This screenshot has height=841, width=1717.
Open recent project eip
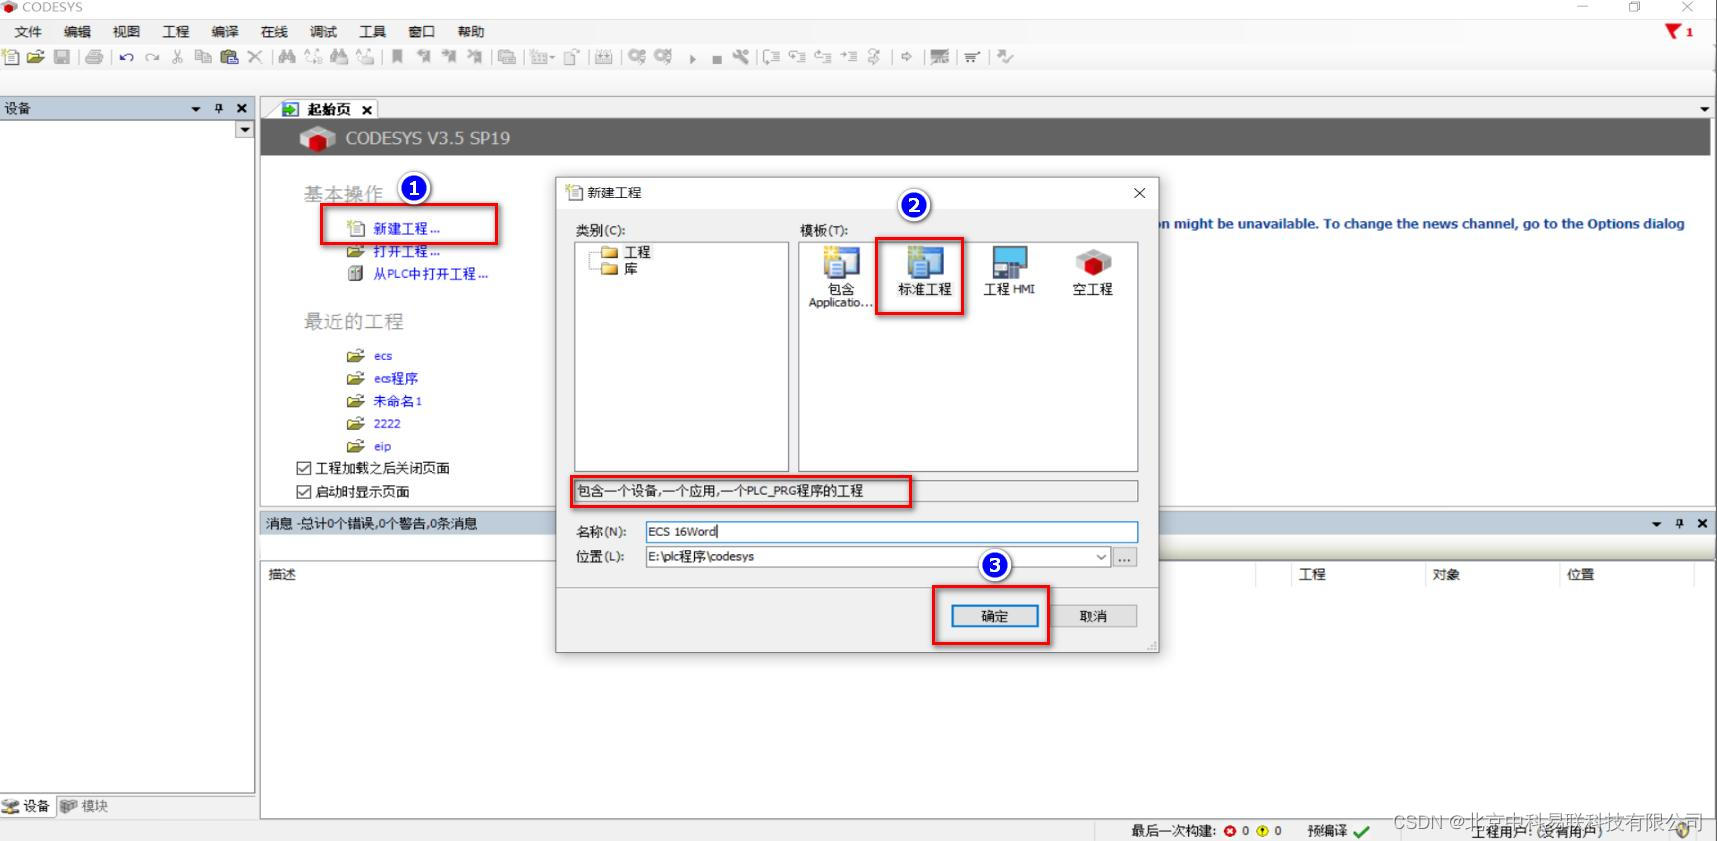pyautogui.click(x=382, y=447)
